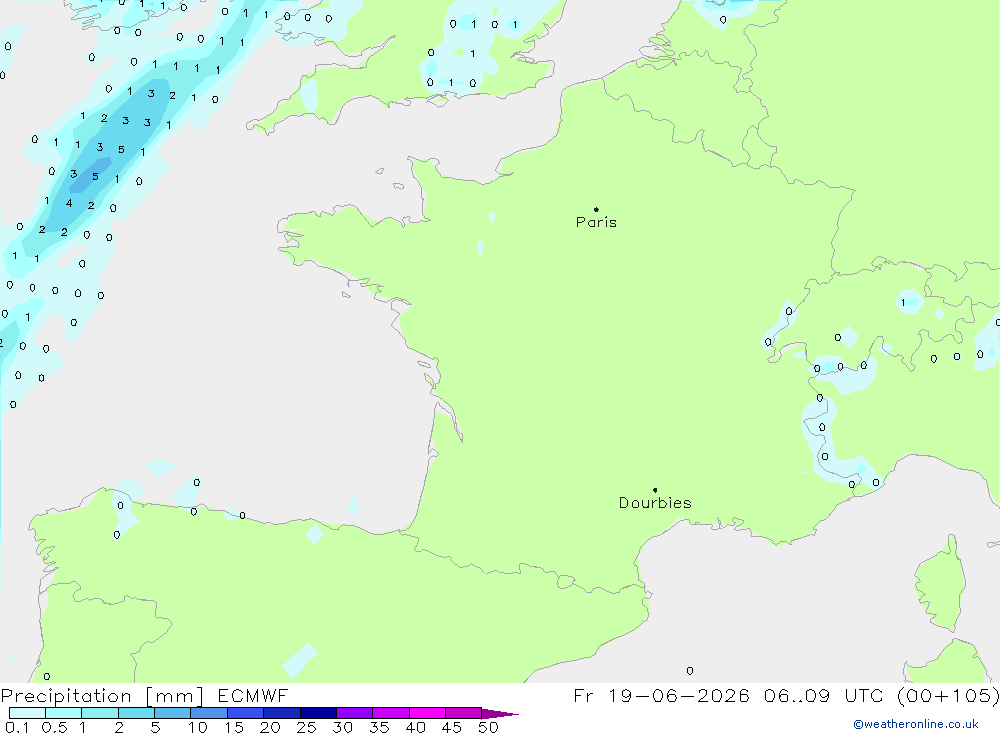Screen dimensions: 1000x733
Task: Click the 'Precipitation [mm]' title text
Action: pos(102,696)
